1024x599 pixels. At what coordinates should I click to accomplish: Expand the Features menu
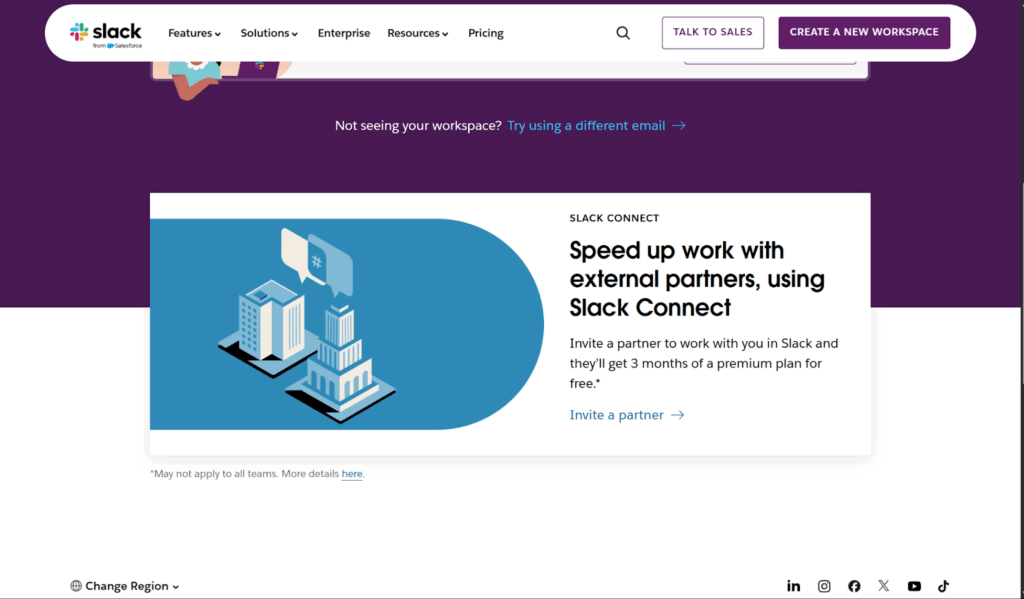coord(194,33)
